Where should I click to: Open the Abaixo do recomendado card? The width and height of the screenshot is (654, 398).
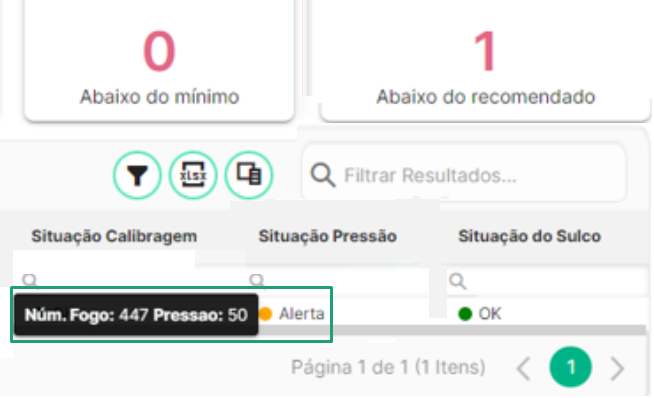(x=485, y=60)
